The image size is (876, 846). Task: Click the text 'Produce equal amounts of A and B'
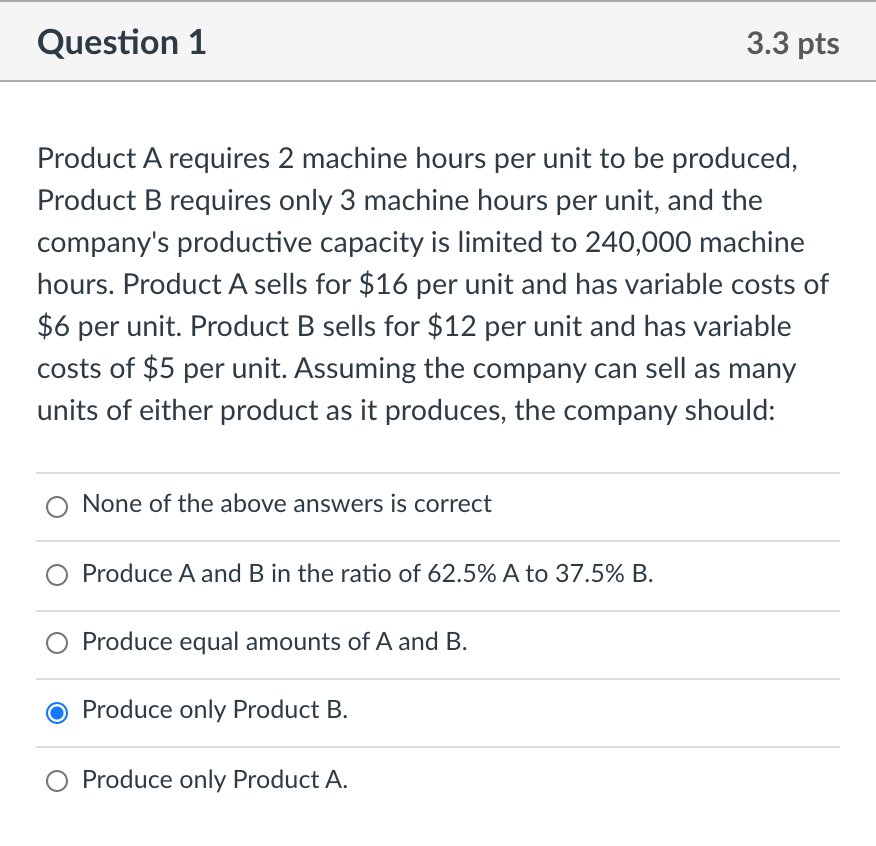coord(273,642)
